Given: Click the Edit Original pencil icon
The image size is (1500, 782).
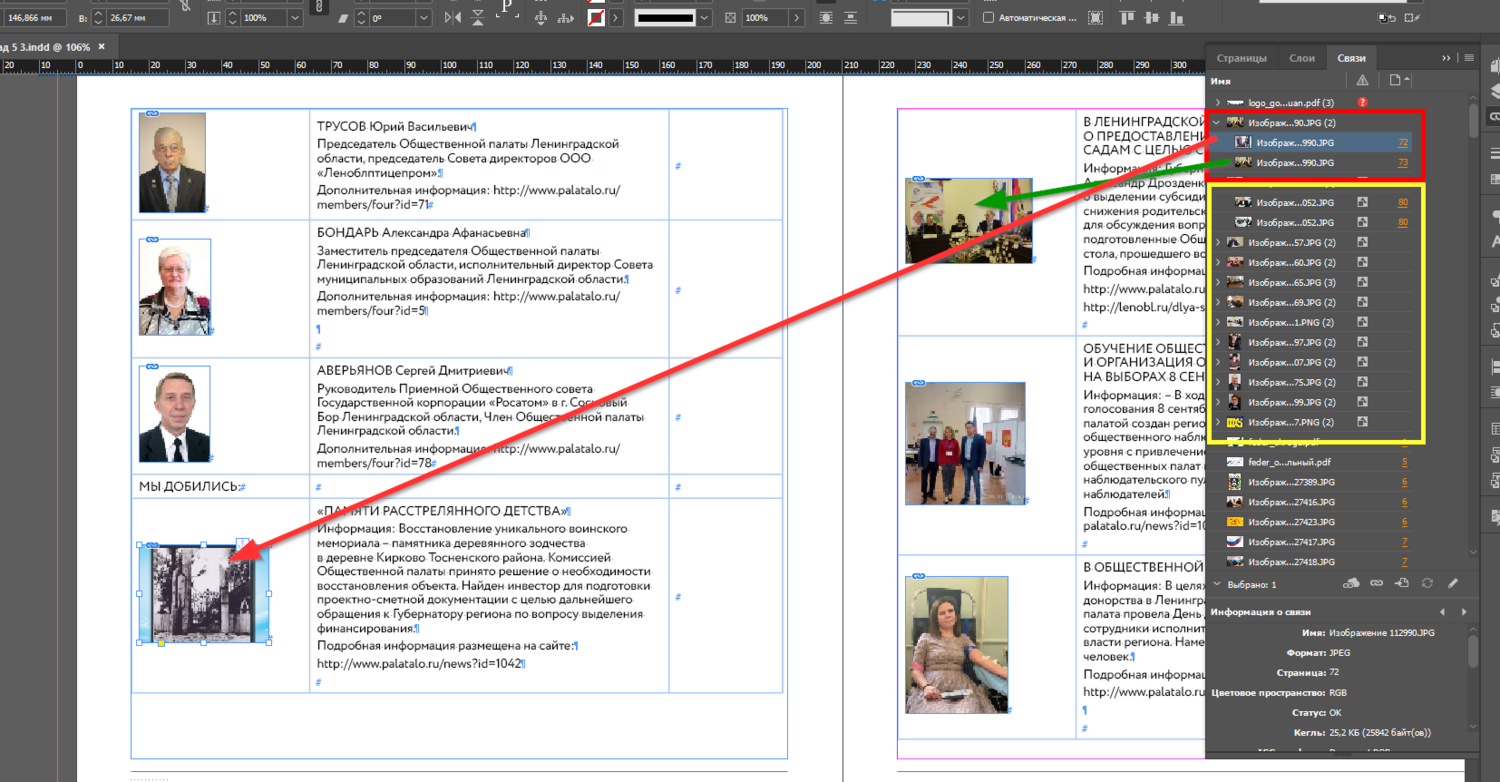Looking at the screenshot, I should pos(1452,583).
